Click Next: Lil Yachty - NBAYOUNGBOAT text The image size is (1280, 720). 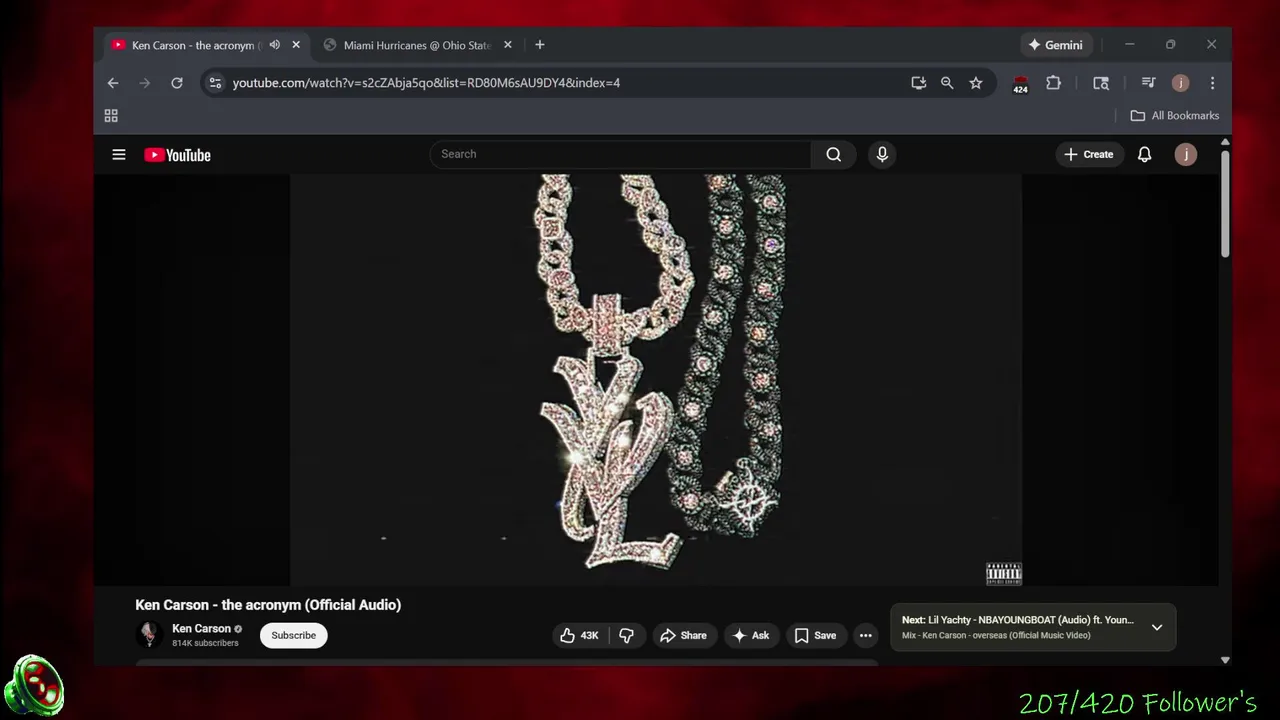(x=1018, y=620)
